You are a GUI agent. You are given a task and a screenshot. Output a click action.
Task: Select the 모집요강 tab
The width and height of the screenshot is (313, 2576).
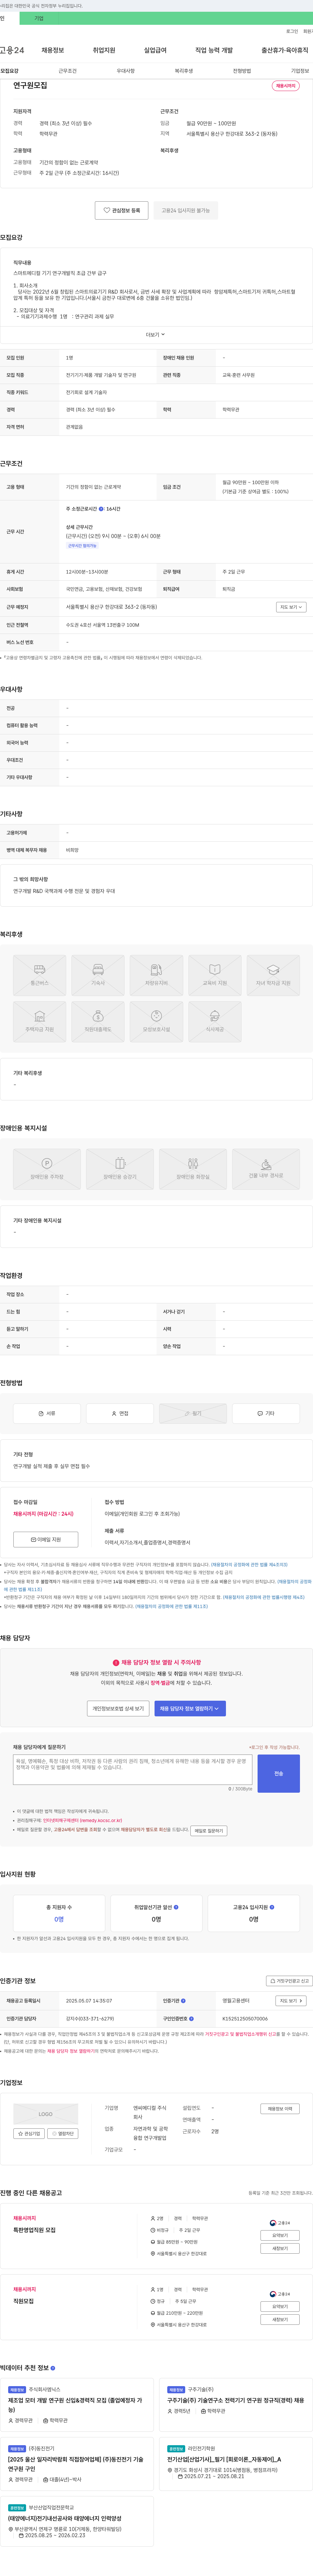pos(9,71)
